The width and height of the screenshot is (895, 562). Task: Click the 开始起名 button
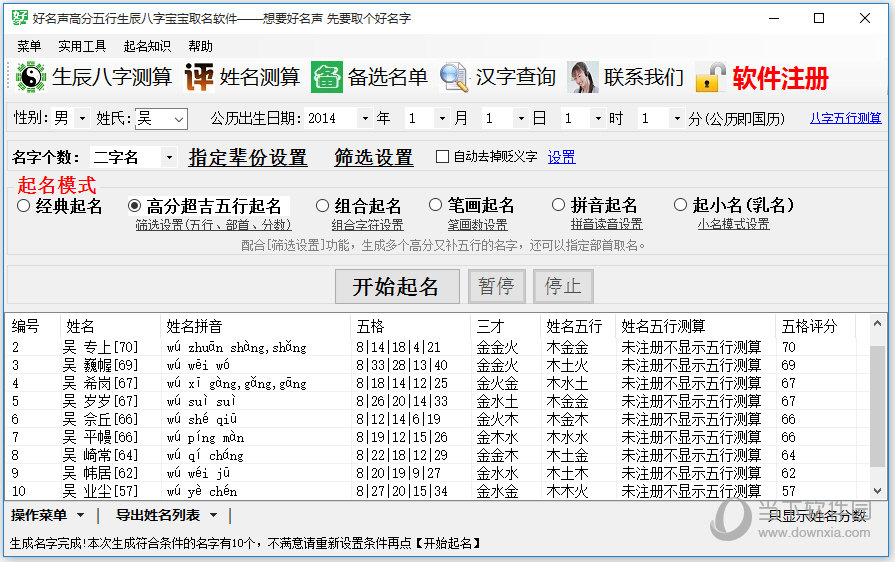[397, 286]
